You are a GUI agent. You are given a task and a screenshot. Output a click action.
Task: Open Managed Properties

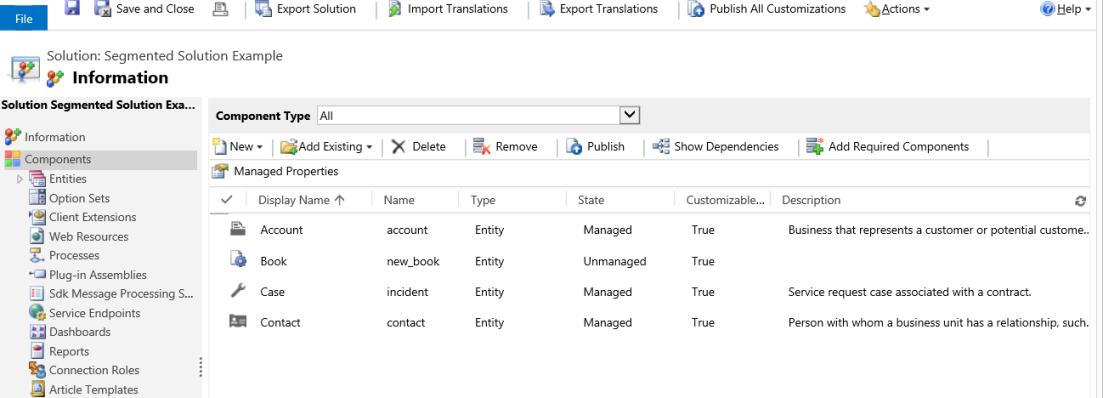point(276,171)
